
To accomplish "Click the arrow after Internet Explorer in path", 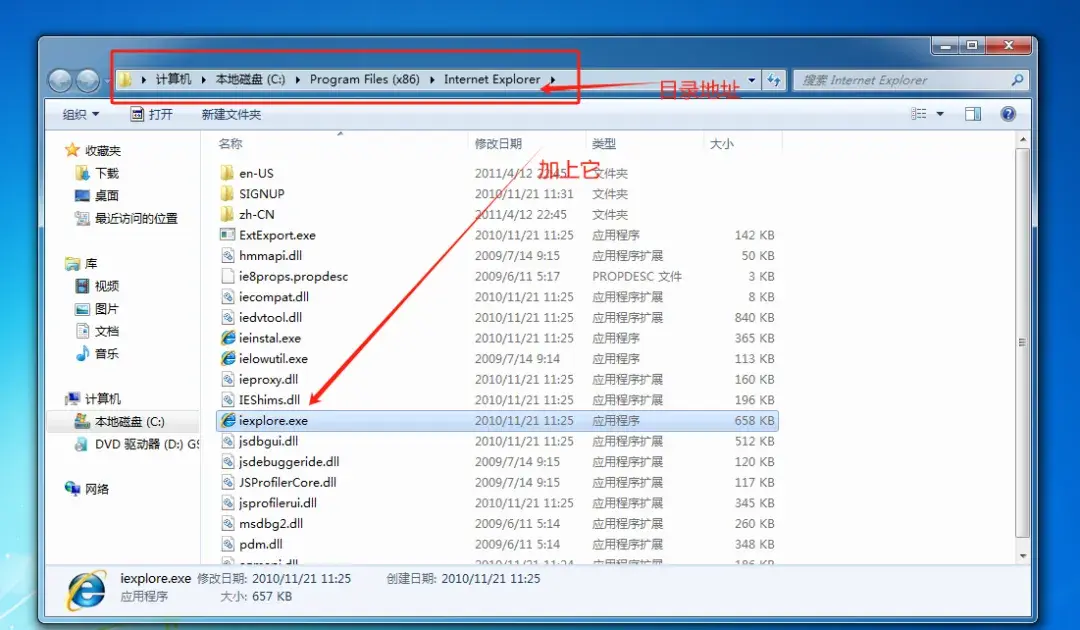I will pos(552,80).
